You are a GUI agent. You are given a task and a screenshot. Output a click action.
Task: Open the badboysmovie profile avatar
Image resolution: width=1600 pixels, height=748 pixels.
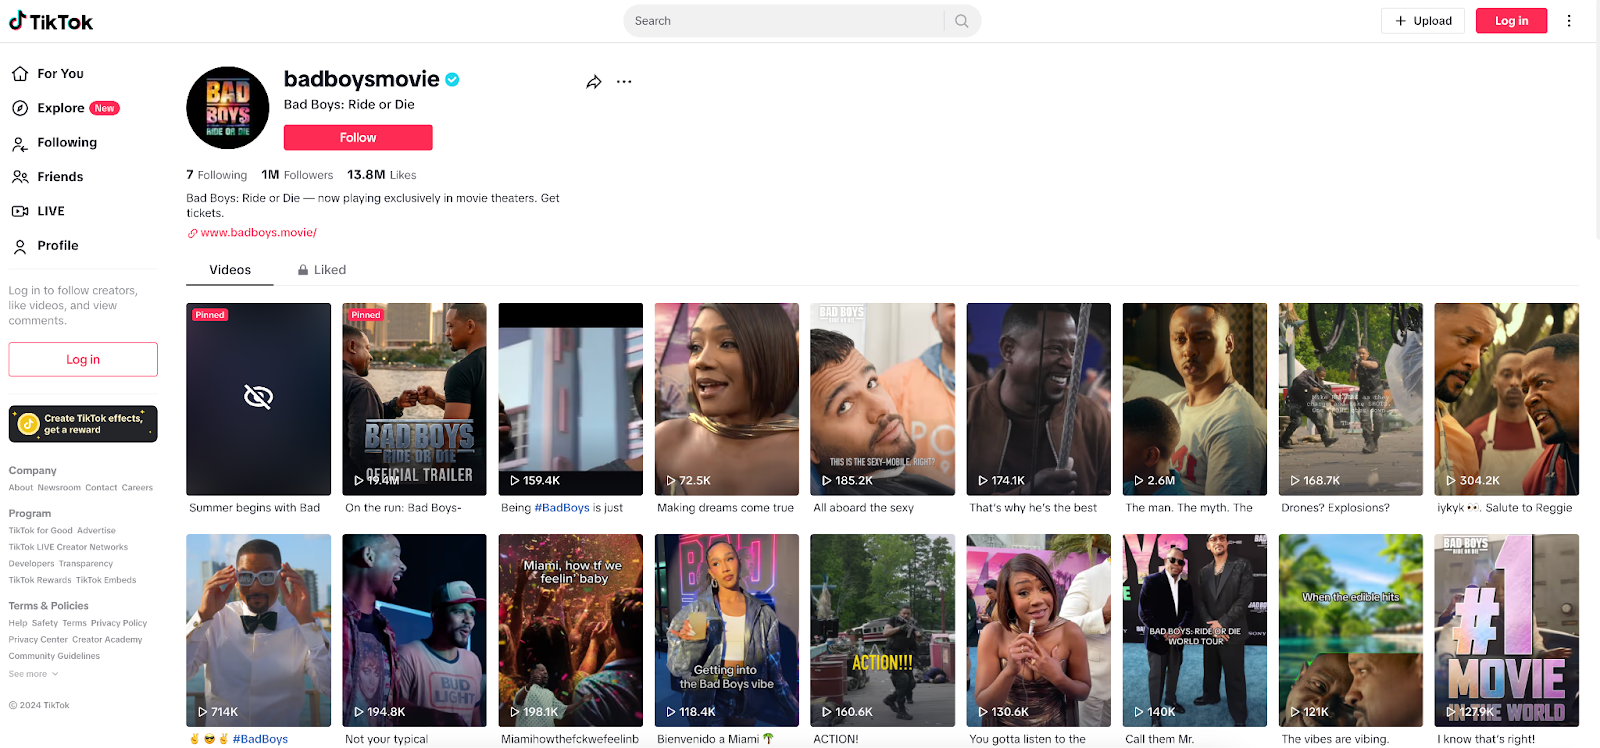pyautogui.click(x=228, y=108)
